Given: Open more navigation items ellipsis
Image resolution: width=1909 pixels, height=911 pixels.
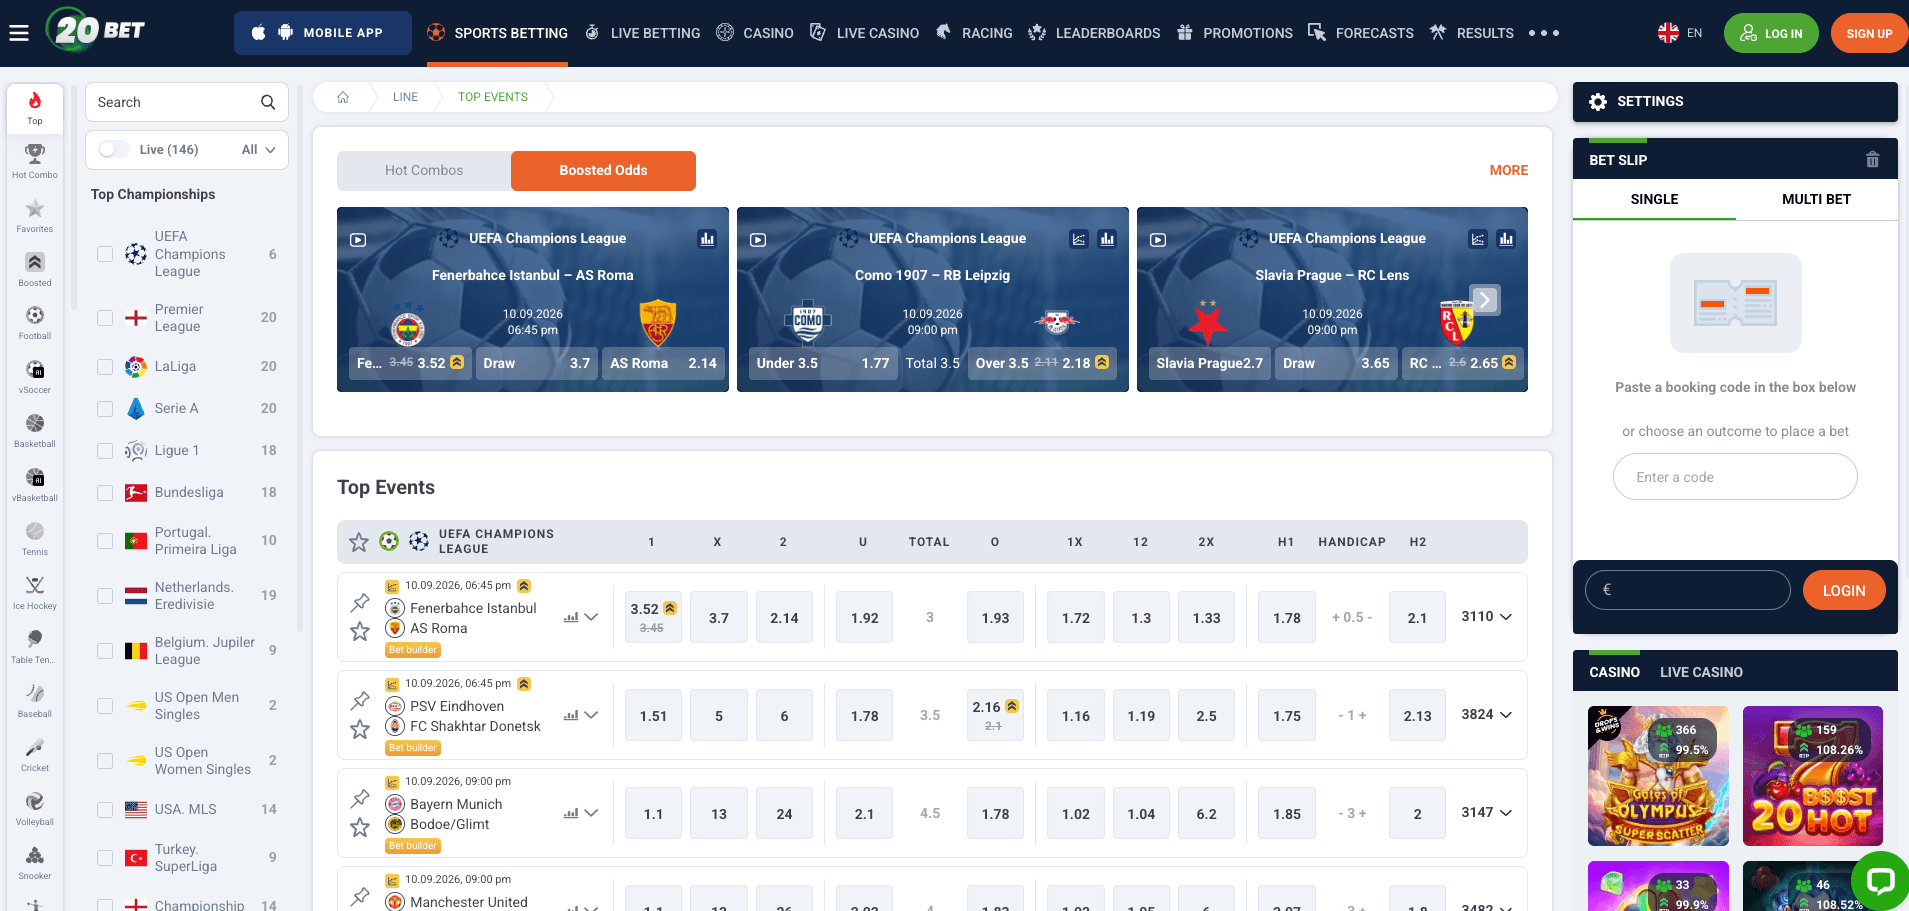Looking at the screenshot, I should click(x=1544, y=33).
